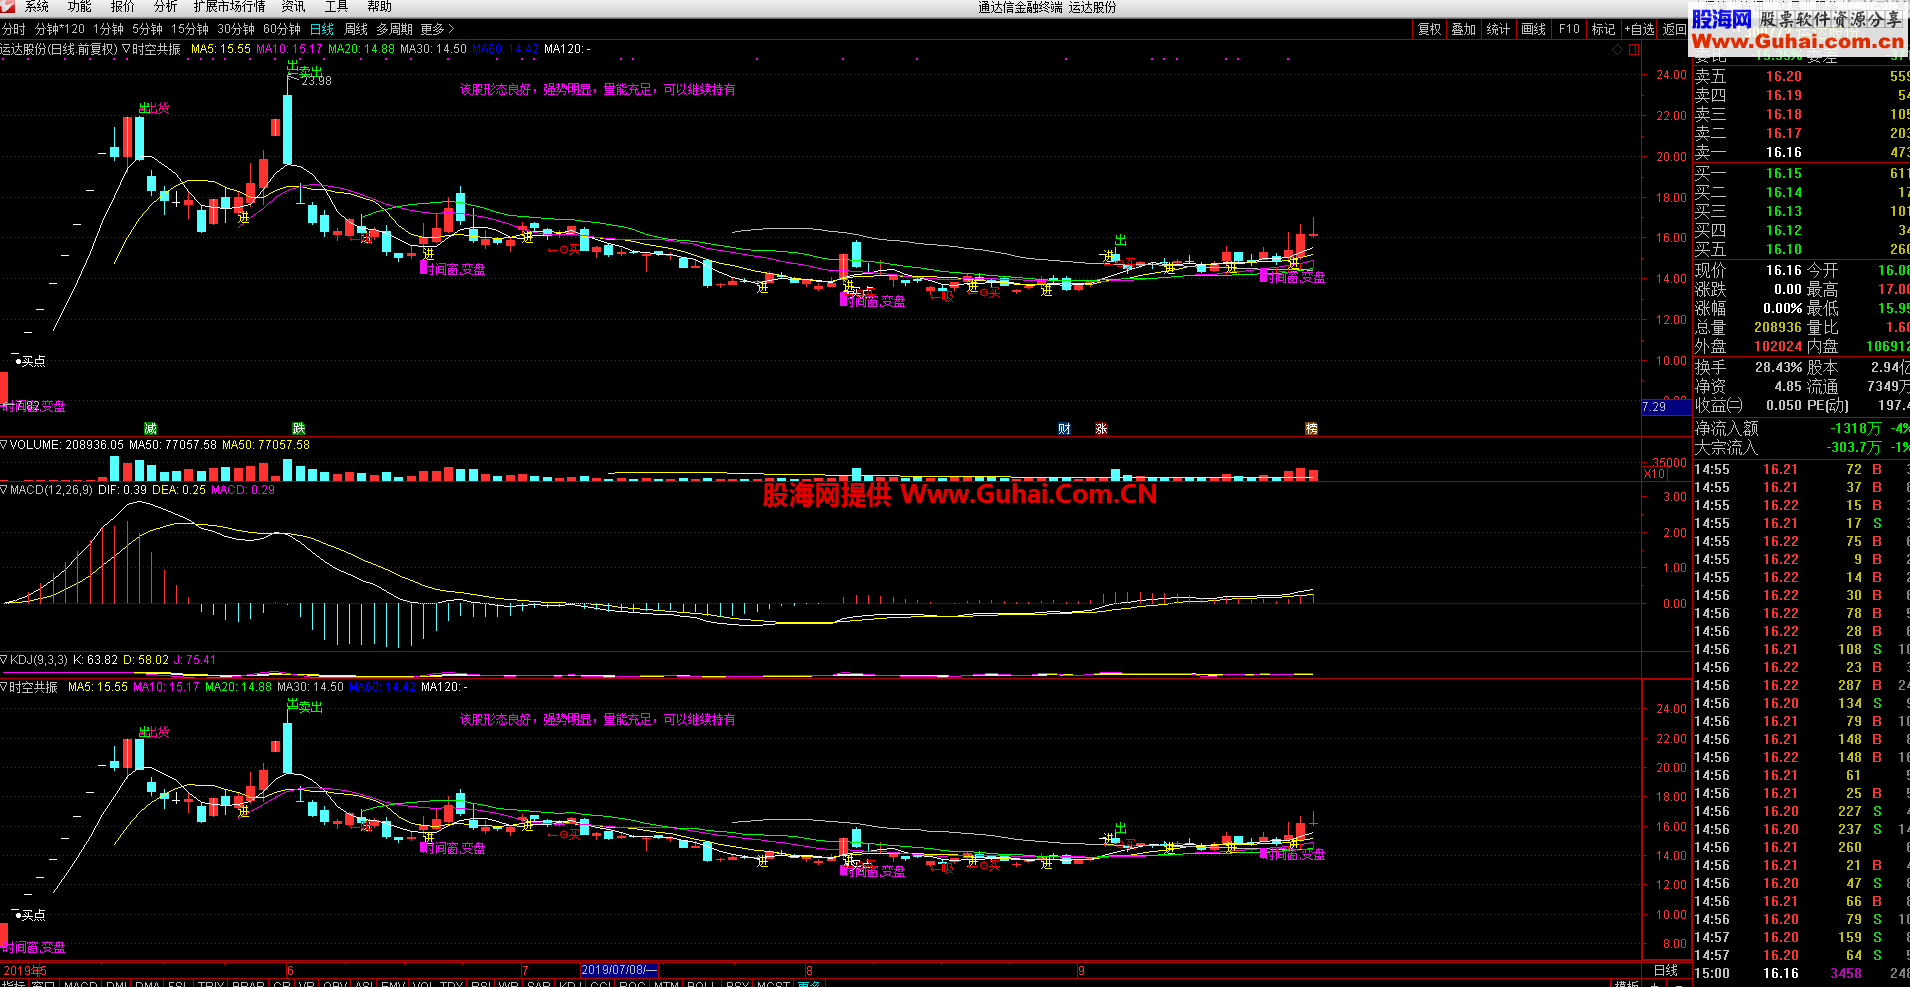Click the 叠加 overlay button

point(1464,29)
